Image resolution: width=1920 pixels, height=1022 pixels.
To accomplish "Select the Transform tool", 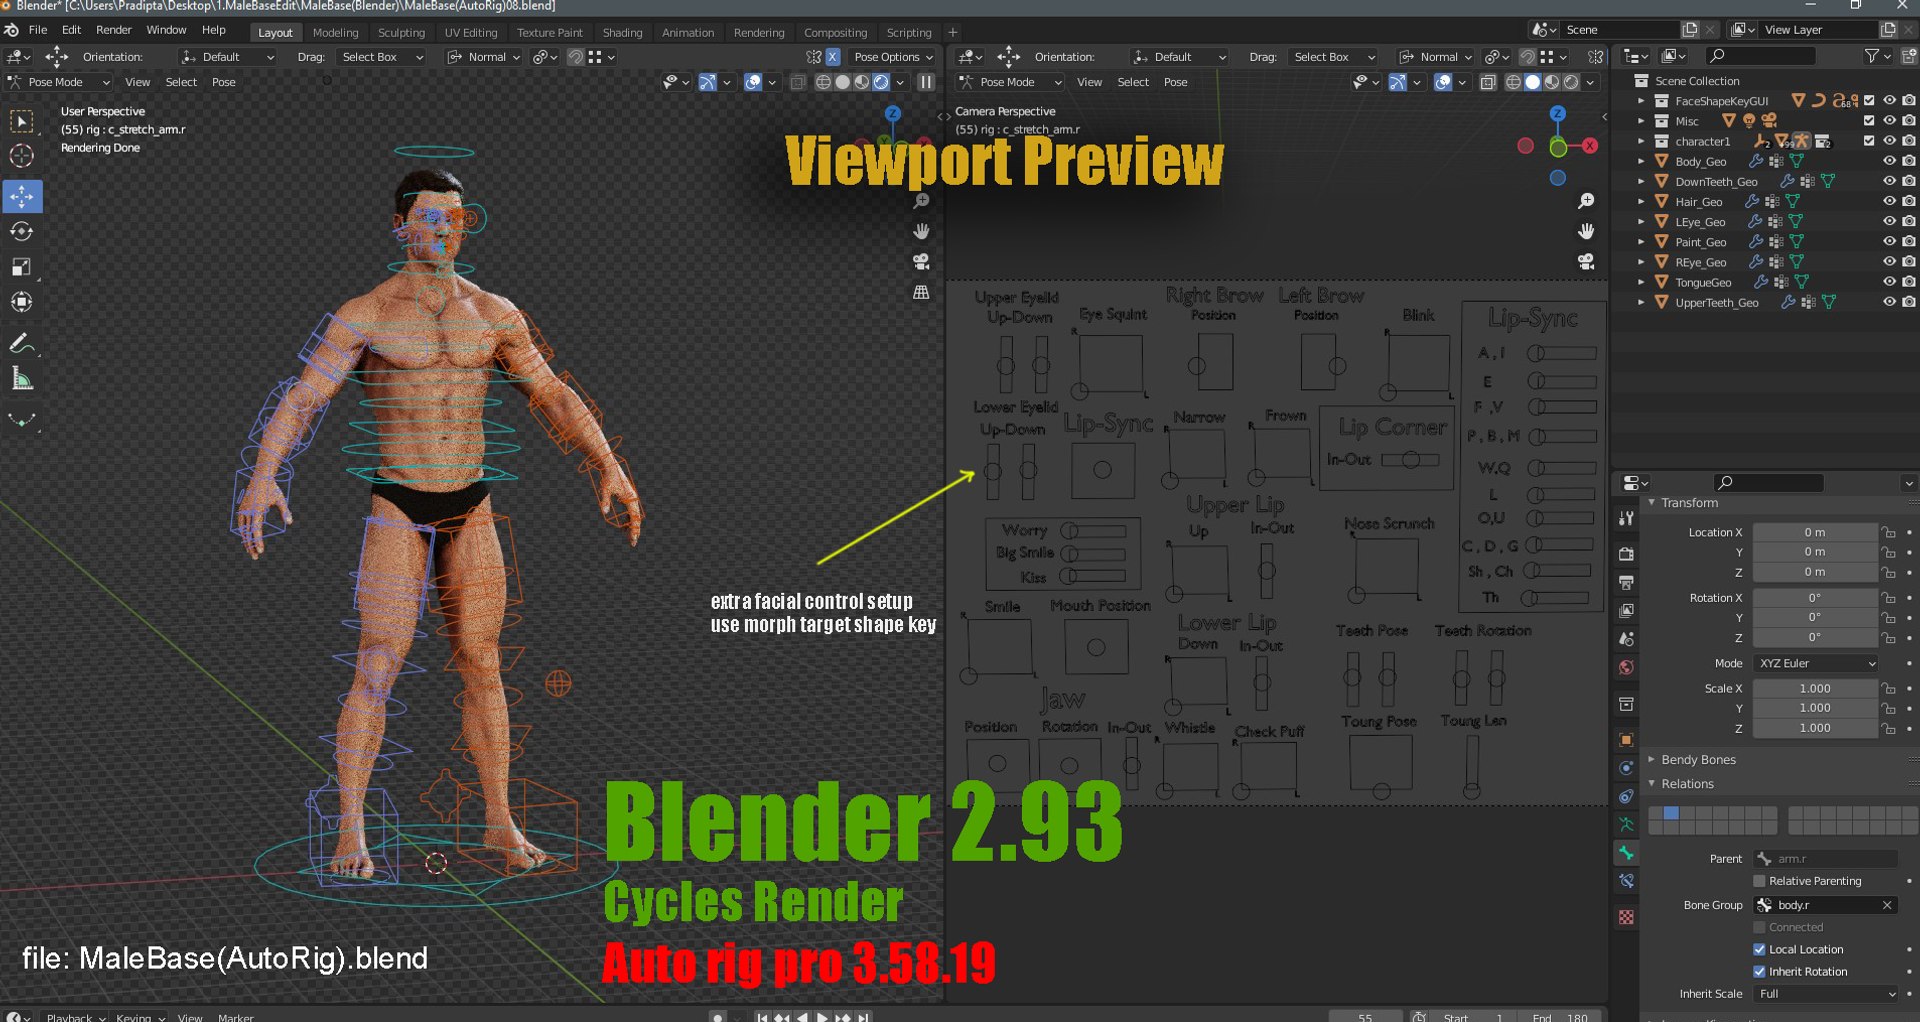I will coord(21,302).
